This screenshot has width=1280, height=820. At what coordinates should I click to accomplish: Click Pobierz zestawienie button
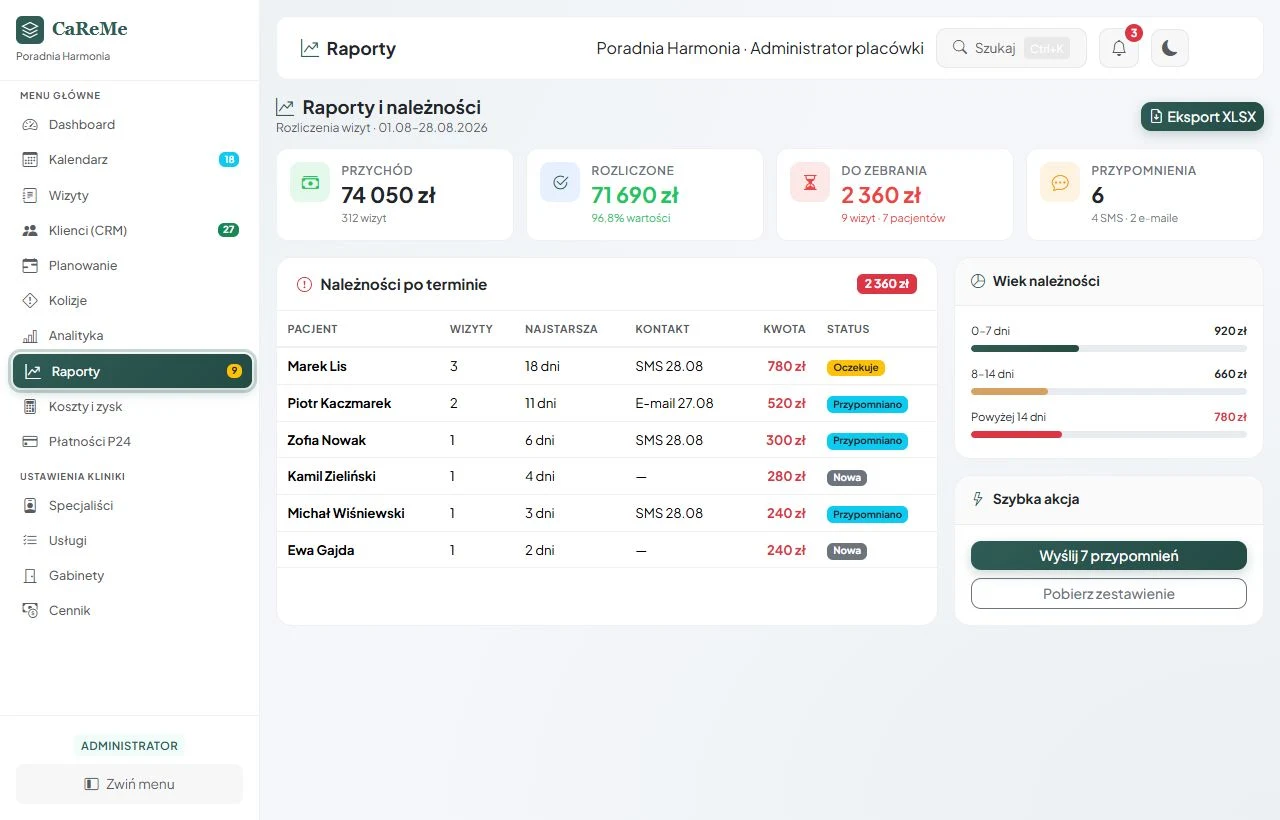point(1109,594)
